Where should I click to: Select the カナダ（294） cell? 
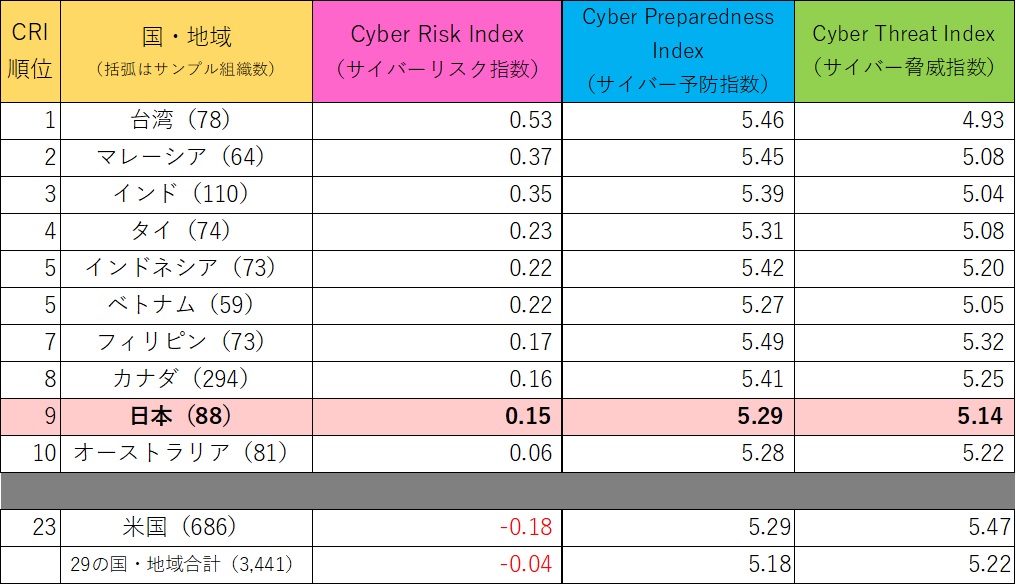coord(186,379)
